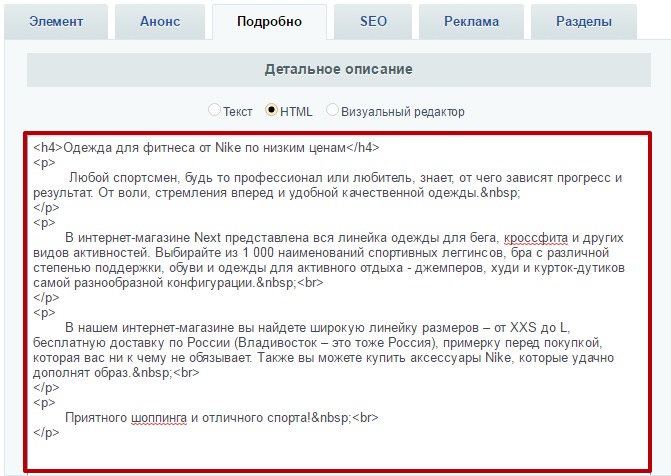Click the misspelled word 'кроссфита'
The width and height of the screenshot is (671, 476).
tap(536, 238)
